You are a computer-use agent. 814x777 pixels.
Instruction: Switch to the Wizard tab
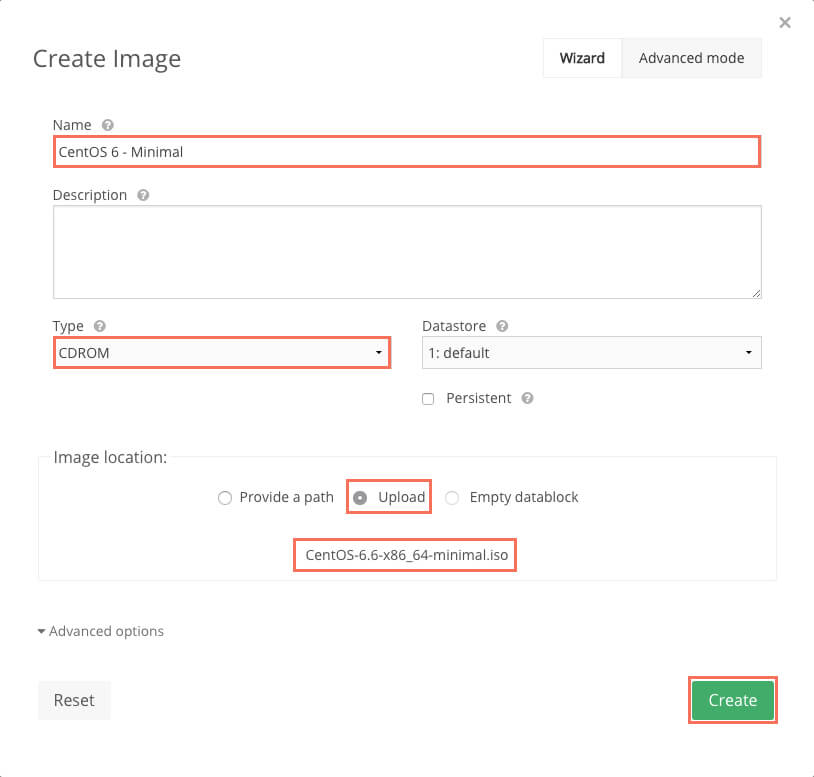coord(582,58)
